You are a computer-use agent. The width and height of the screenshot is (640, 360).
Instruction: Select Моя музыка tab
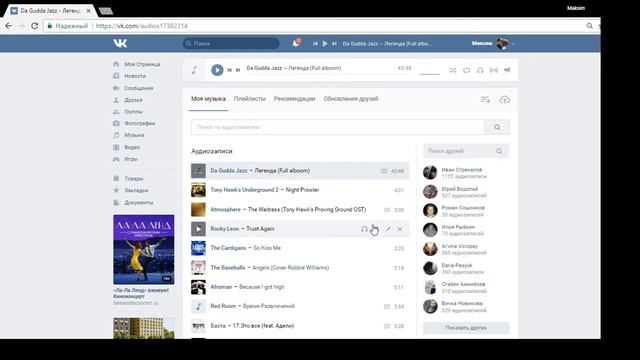tap(209, 99)
